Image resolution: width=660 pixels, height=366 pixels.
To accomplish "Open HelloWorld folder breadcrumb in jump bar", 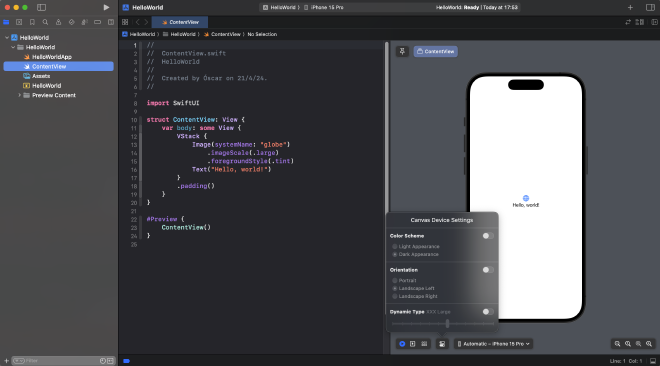I will point(179,34).
